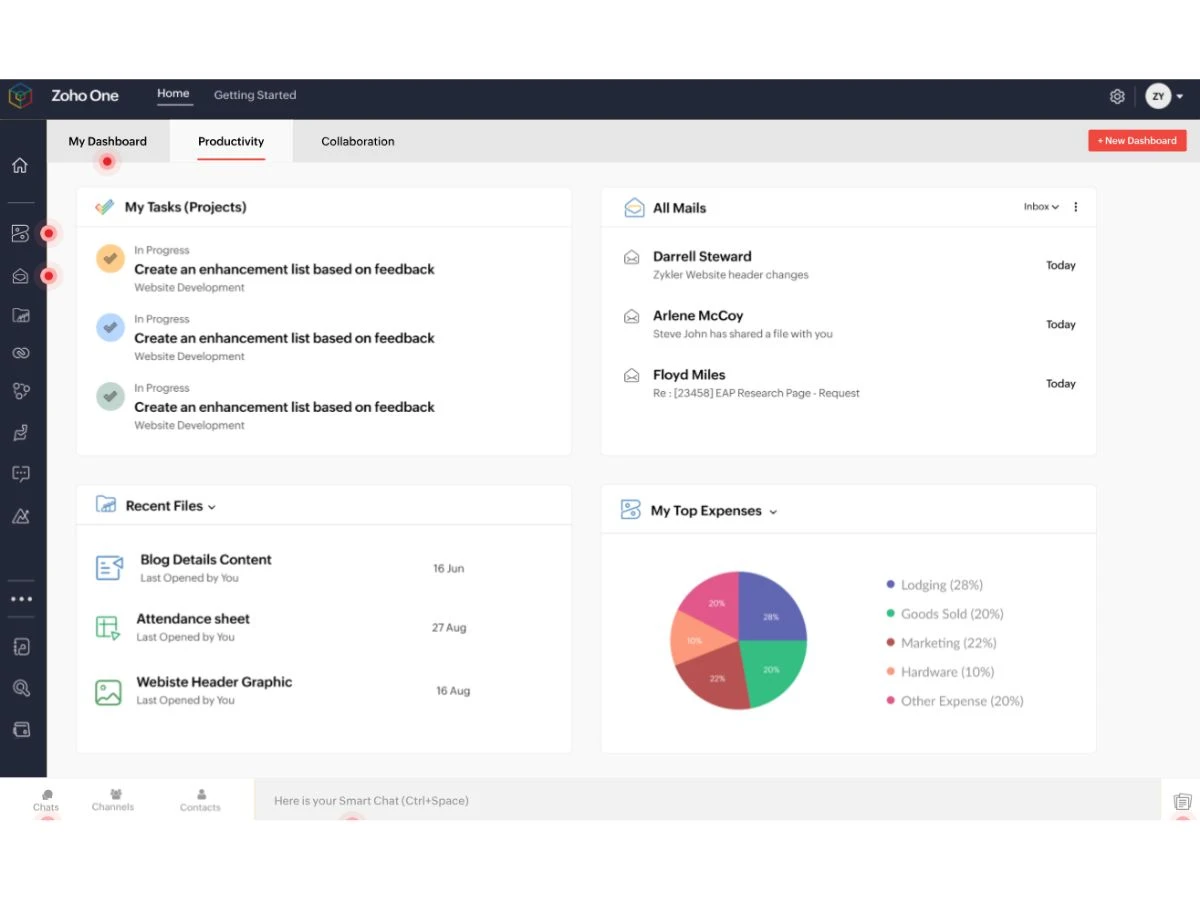Open the chain-link icon in sidebar

[20, 353]
